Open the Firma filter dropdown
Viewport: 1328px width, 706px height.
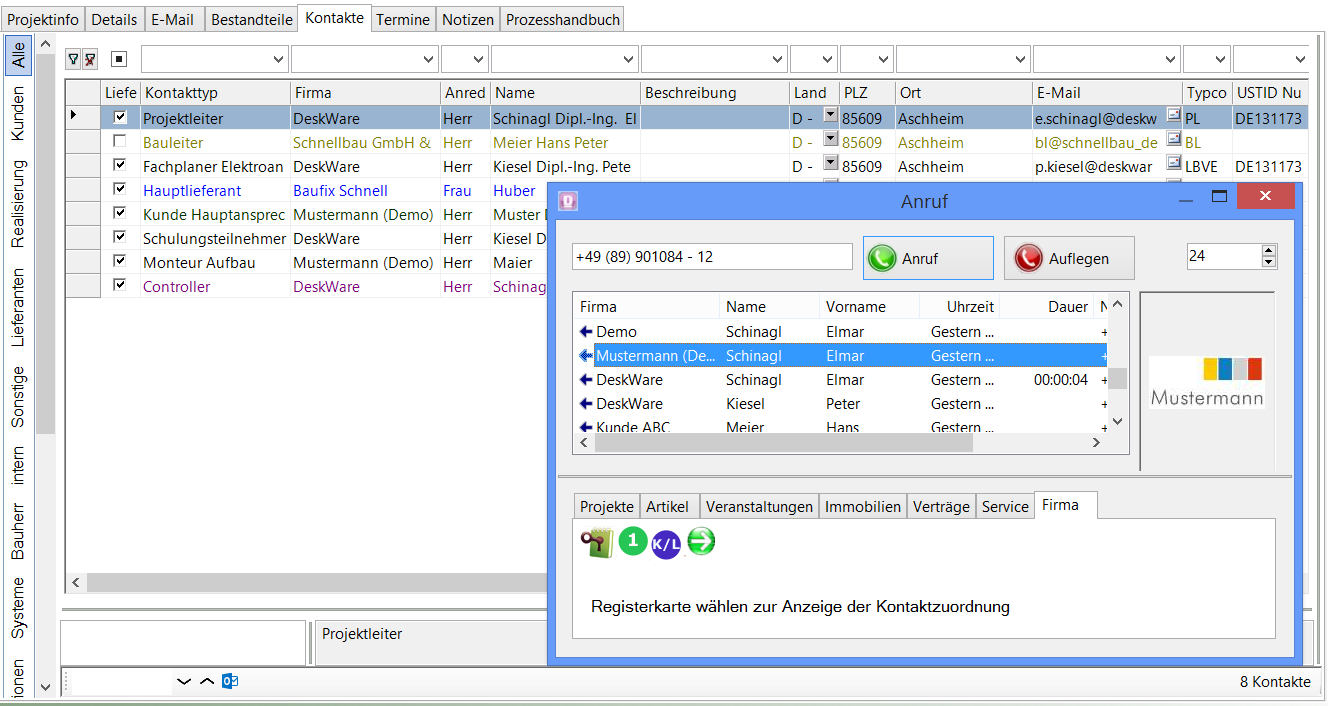pyautogui.click(x=429, y=60)
